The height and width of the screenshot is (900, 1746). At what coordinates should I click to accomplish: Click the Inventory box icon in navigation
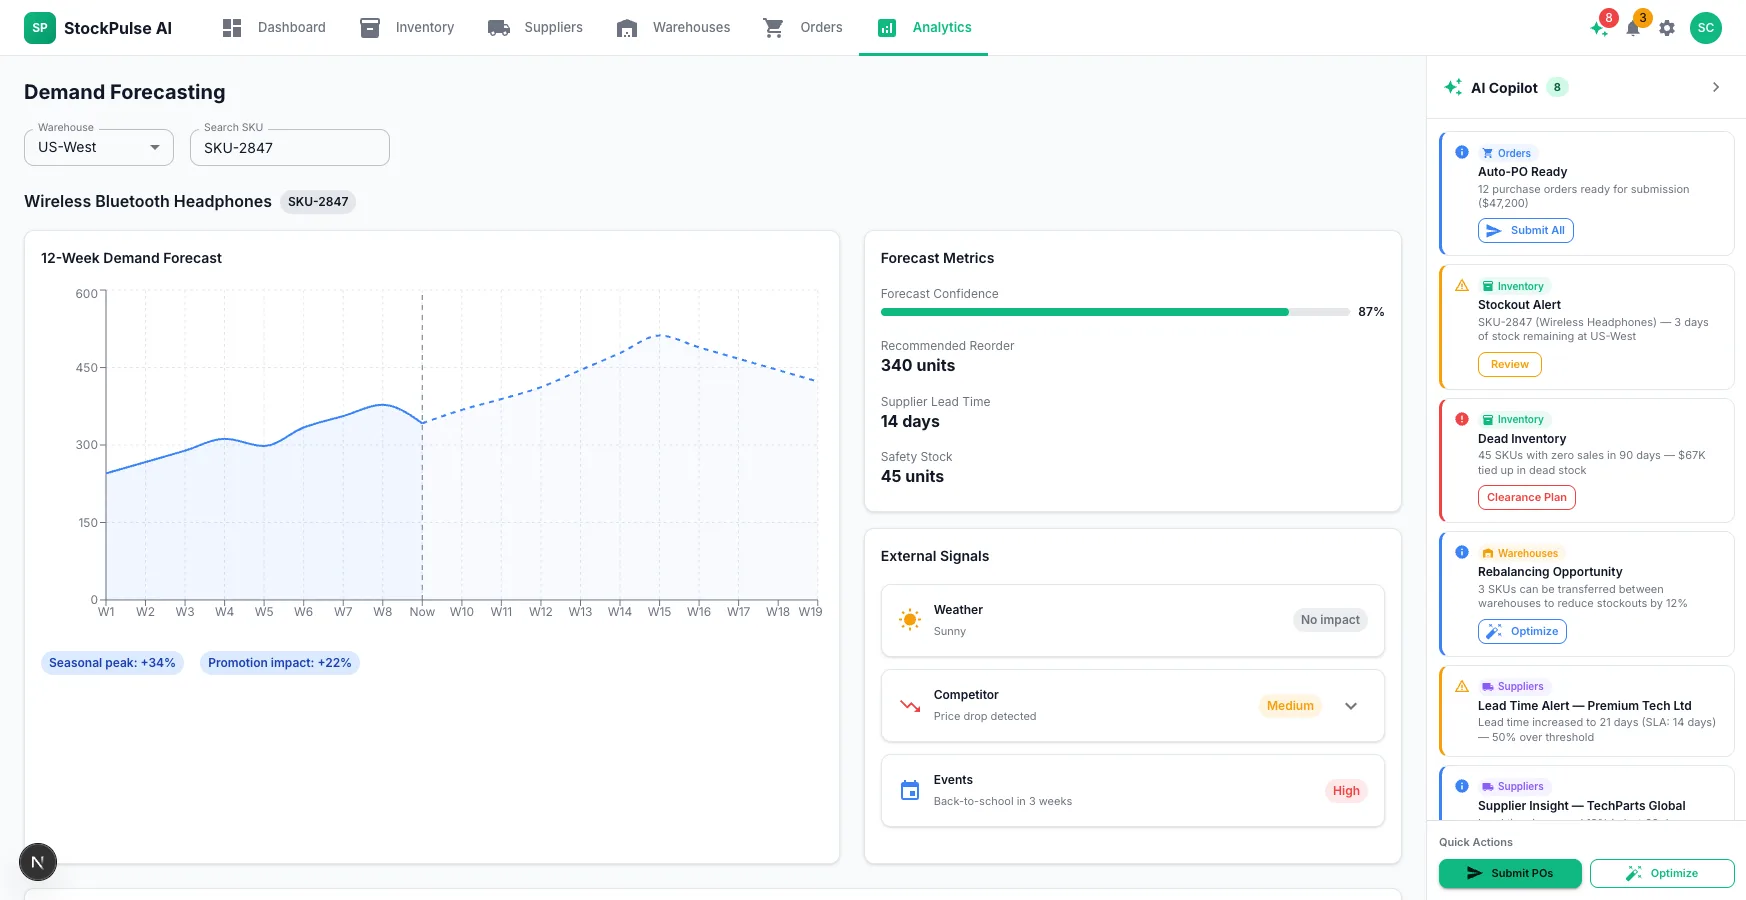tap(370, 28)
